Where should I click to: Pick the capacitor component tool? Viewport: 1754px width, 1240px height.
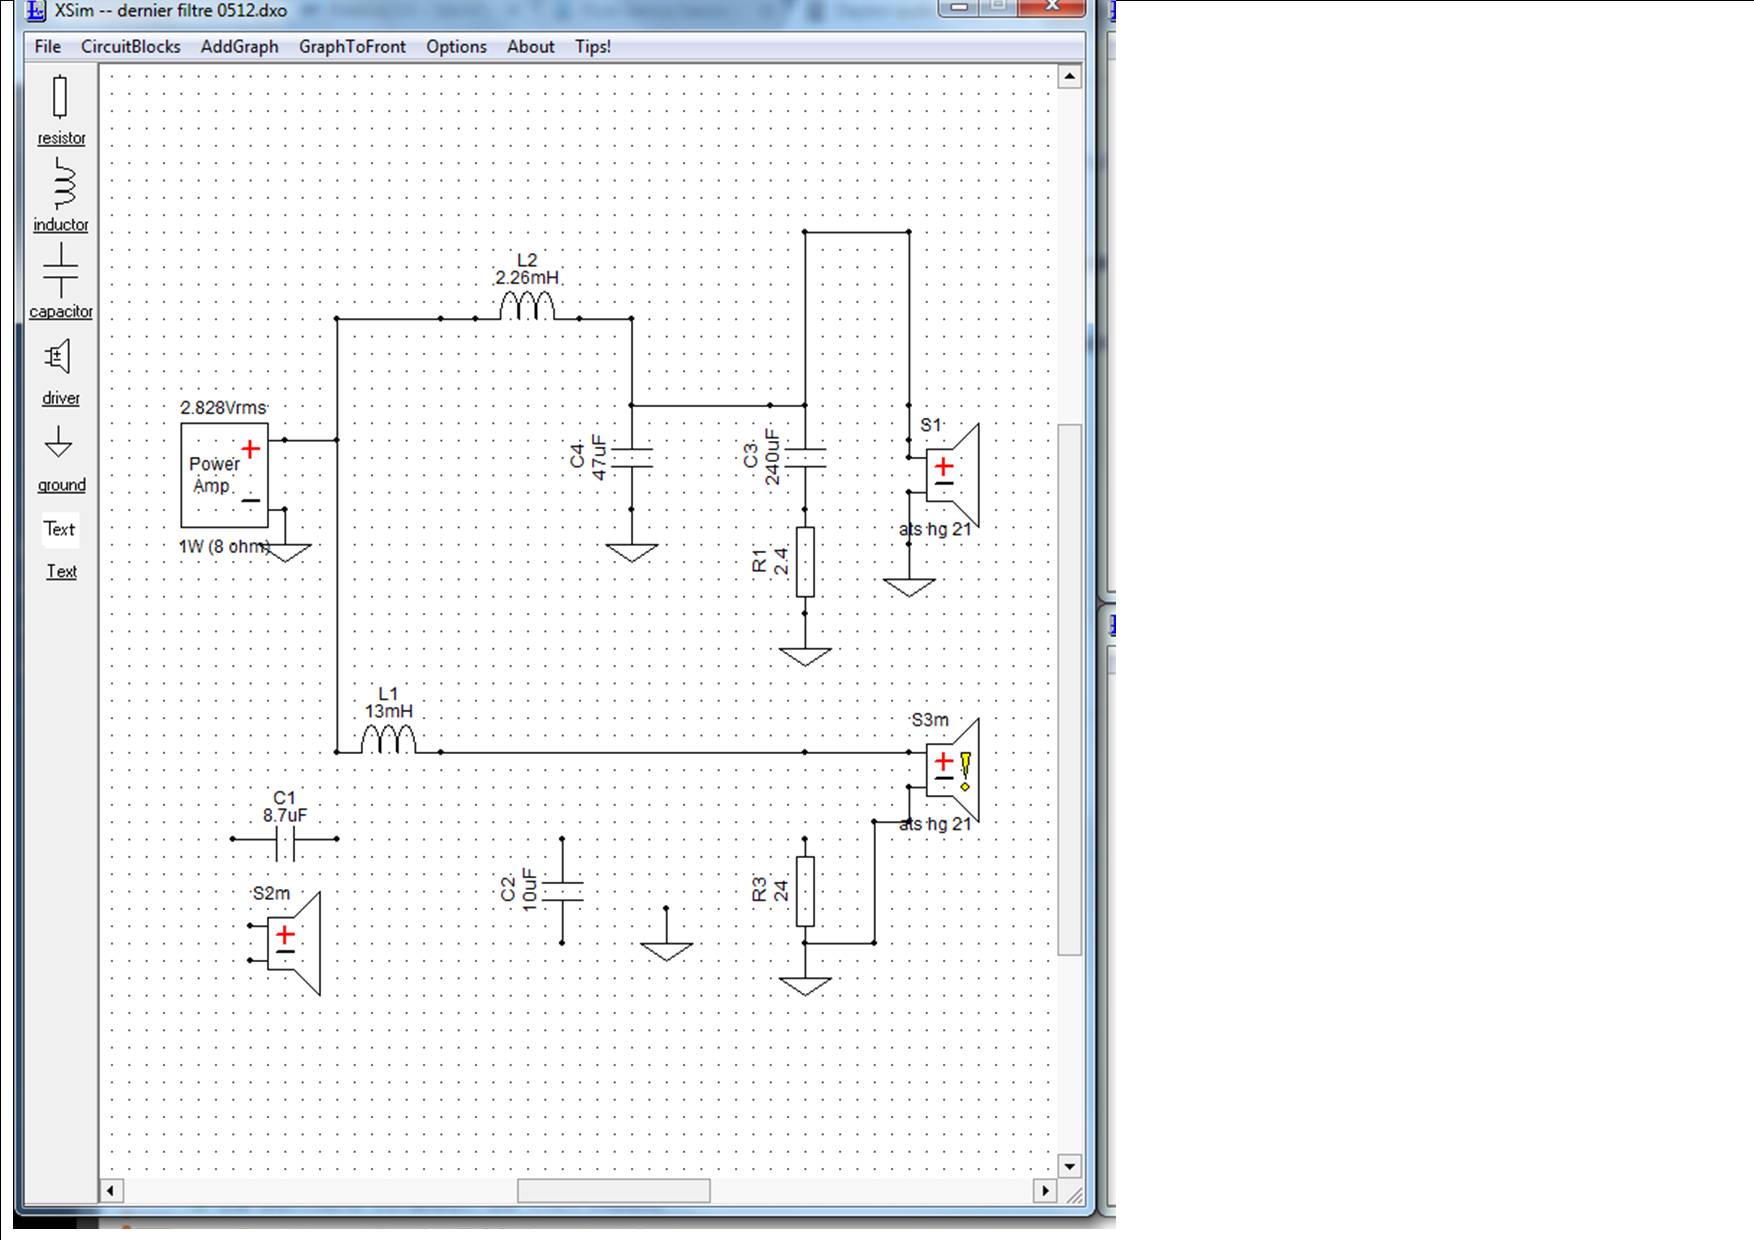click(x=60, y=281)
